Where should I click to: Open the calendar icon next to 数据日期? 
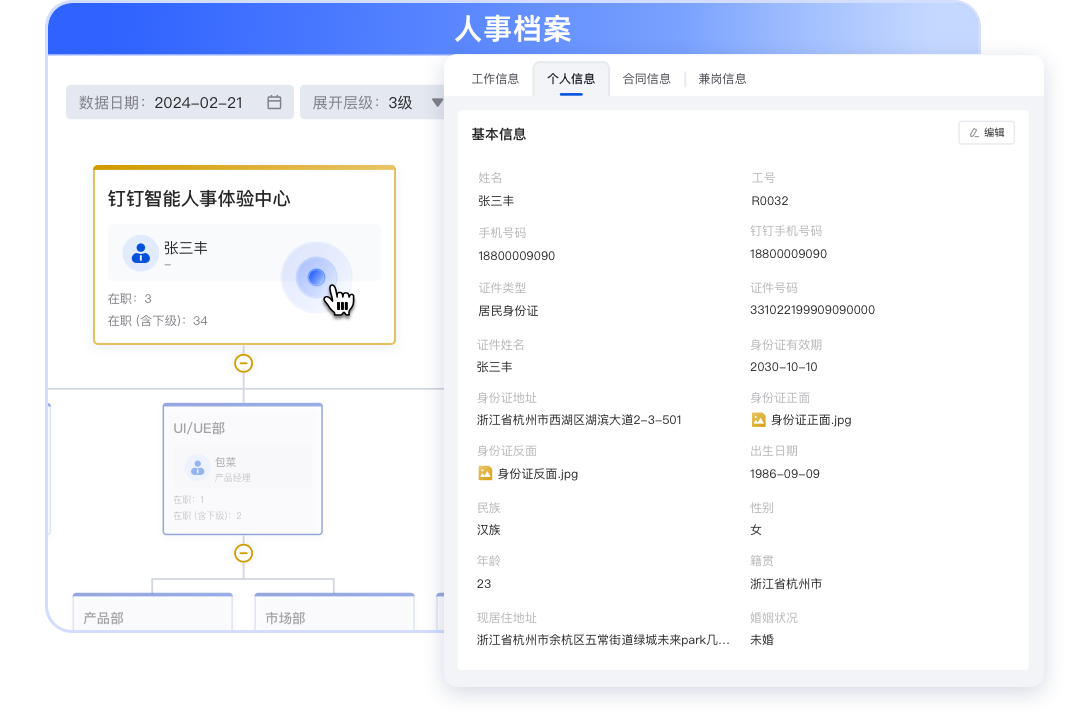tap(274, 102)
